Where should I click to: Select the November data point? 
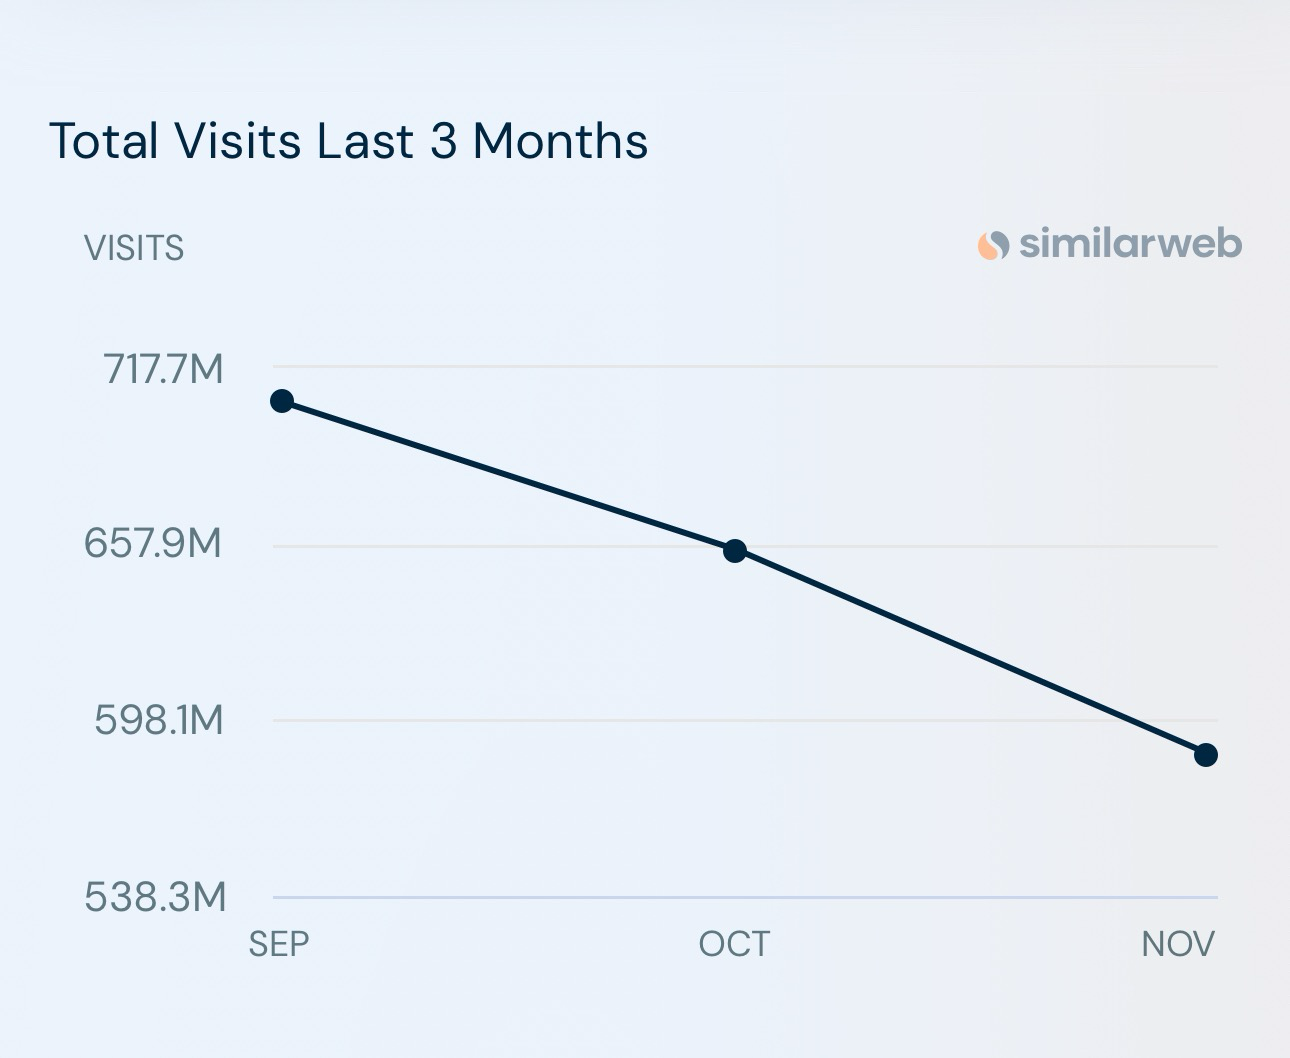pos(1206,755)
